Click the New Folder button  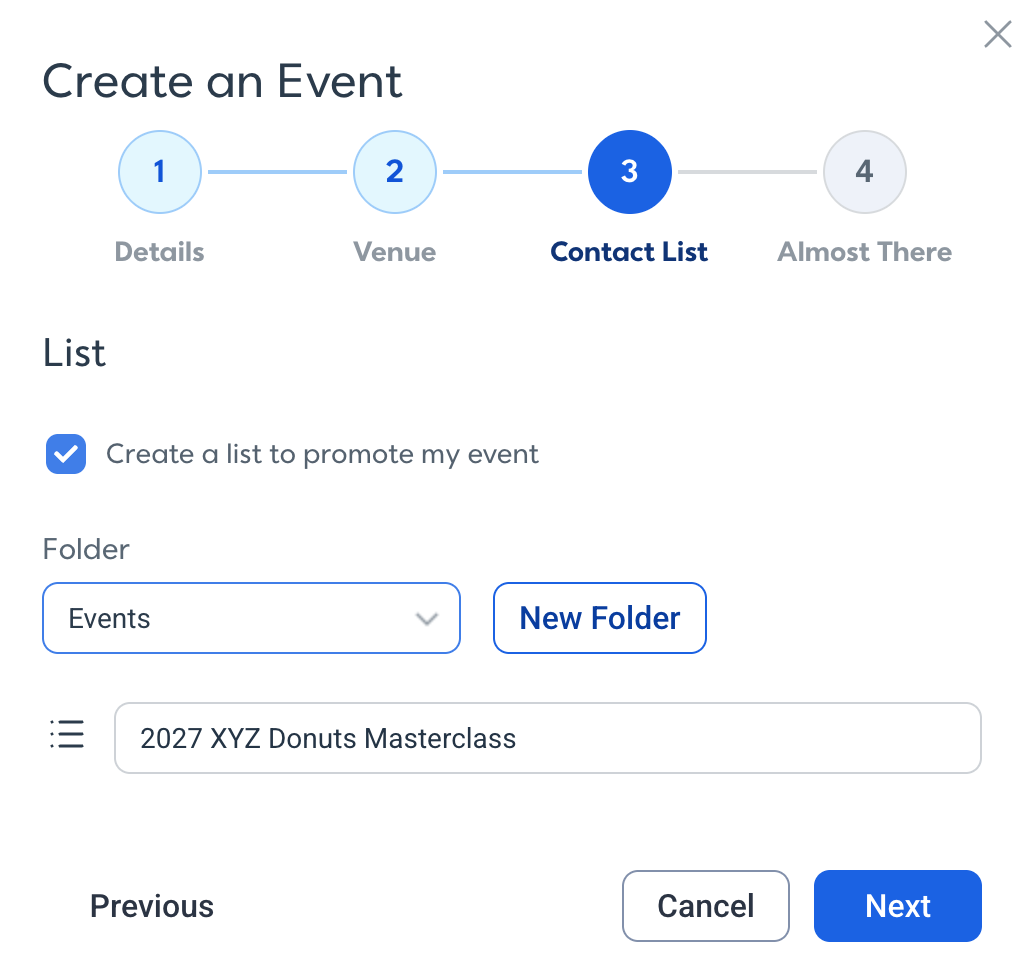[x=600, y=618]
